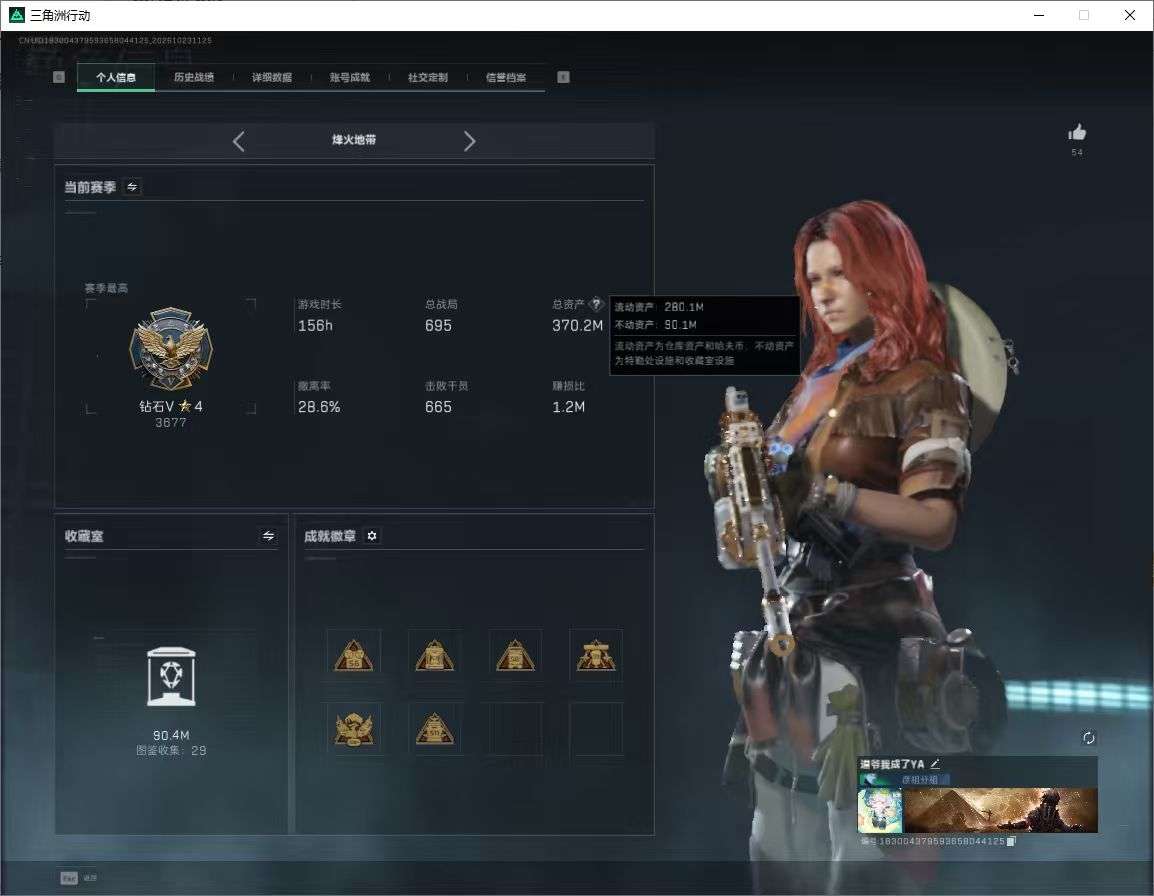Click the player avatar thumbnail
The width and height of the screenshot is (1154, 896).
pos(880,811)
